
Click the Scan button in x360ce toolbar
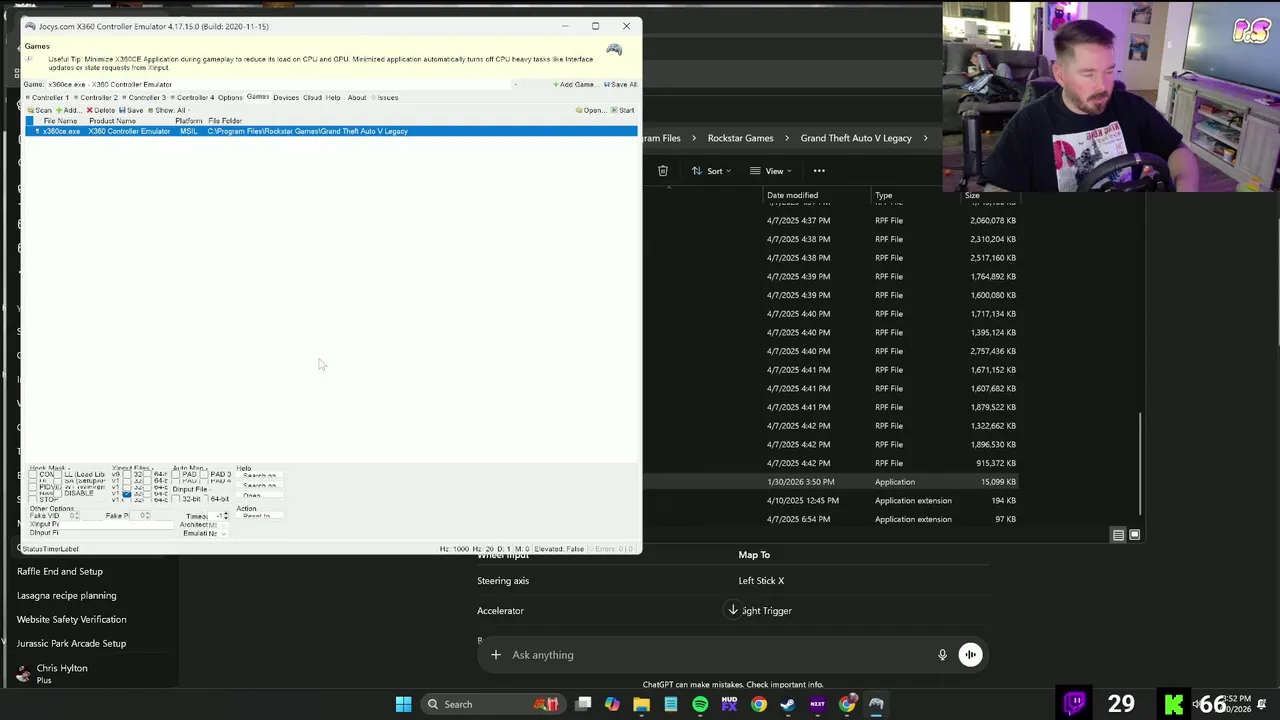click(x=40, y=110)
